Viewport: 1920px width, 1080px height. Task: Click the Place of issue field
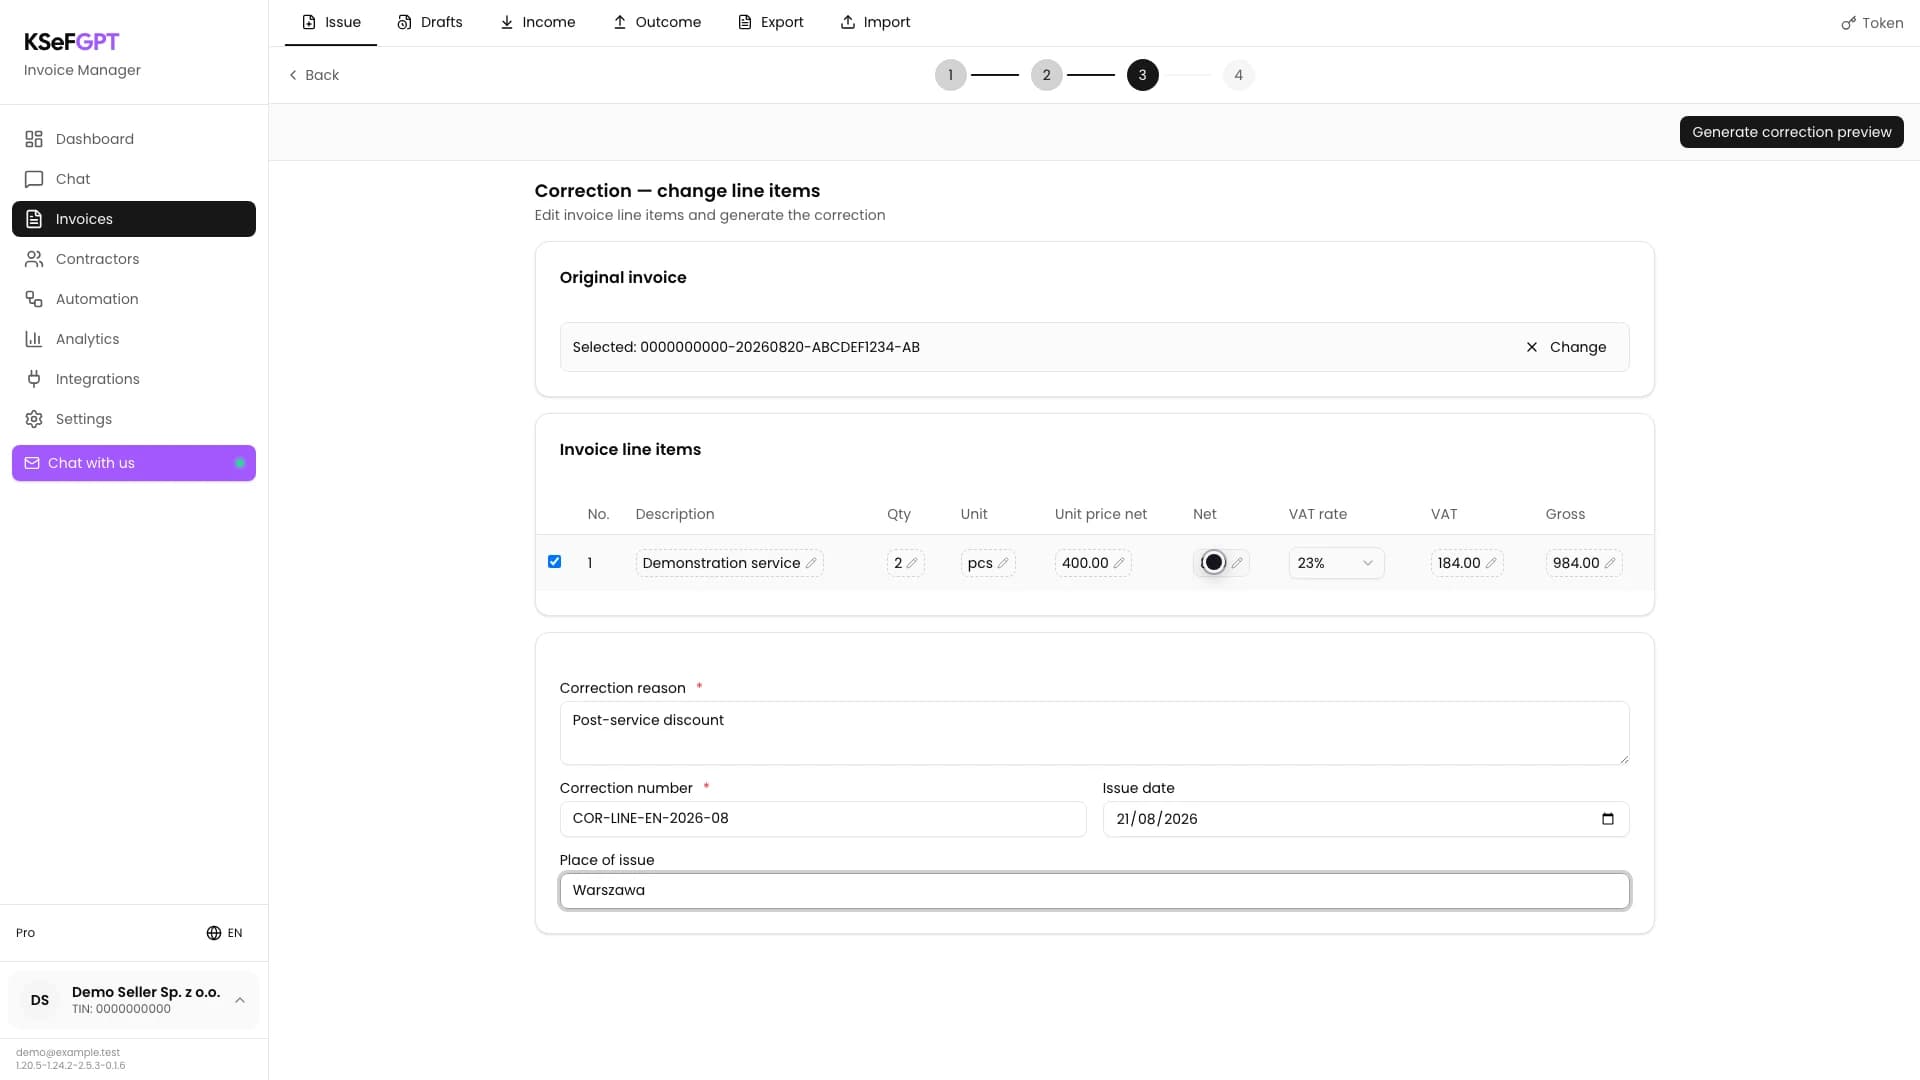(x=1094, y=891)
